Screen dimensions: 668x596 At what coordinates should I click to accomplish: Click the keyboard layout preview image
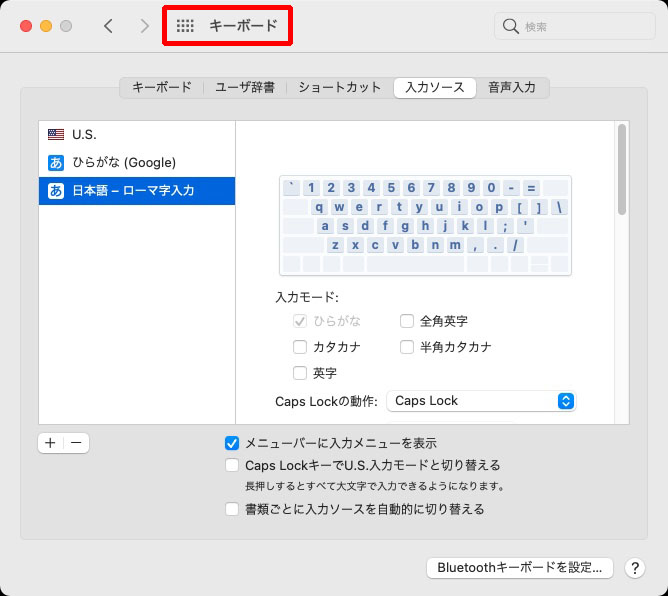click(425, 225)
